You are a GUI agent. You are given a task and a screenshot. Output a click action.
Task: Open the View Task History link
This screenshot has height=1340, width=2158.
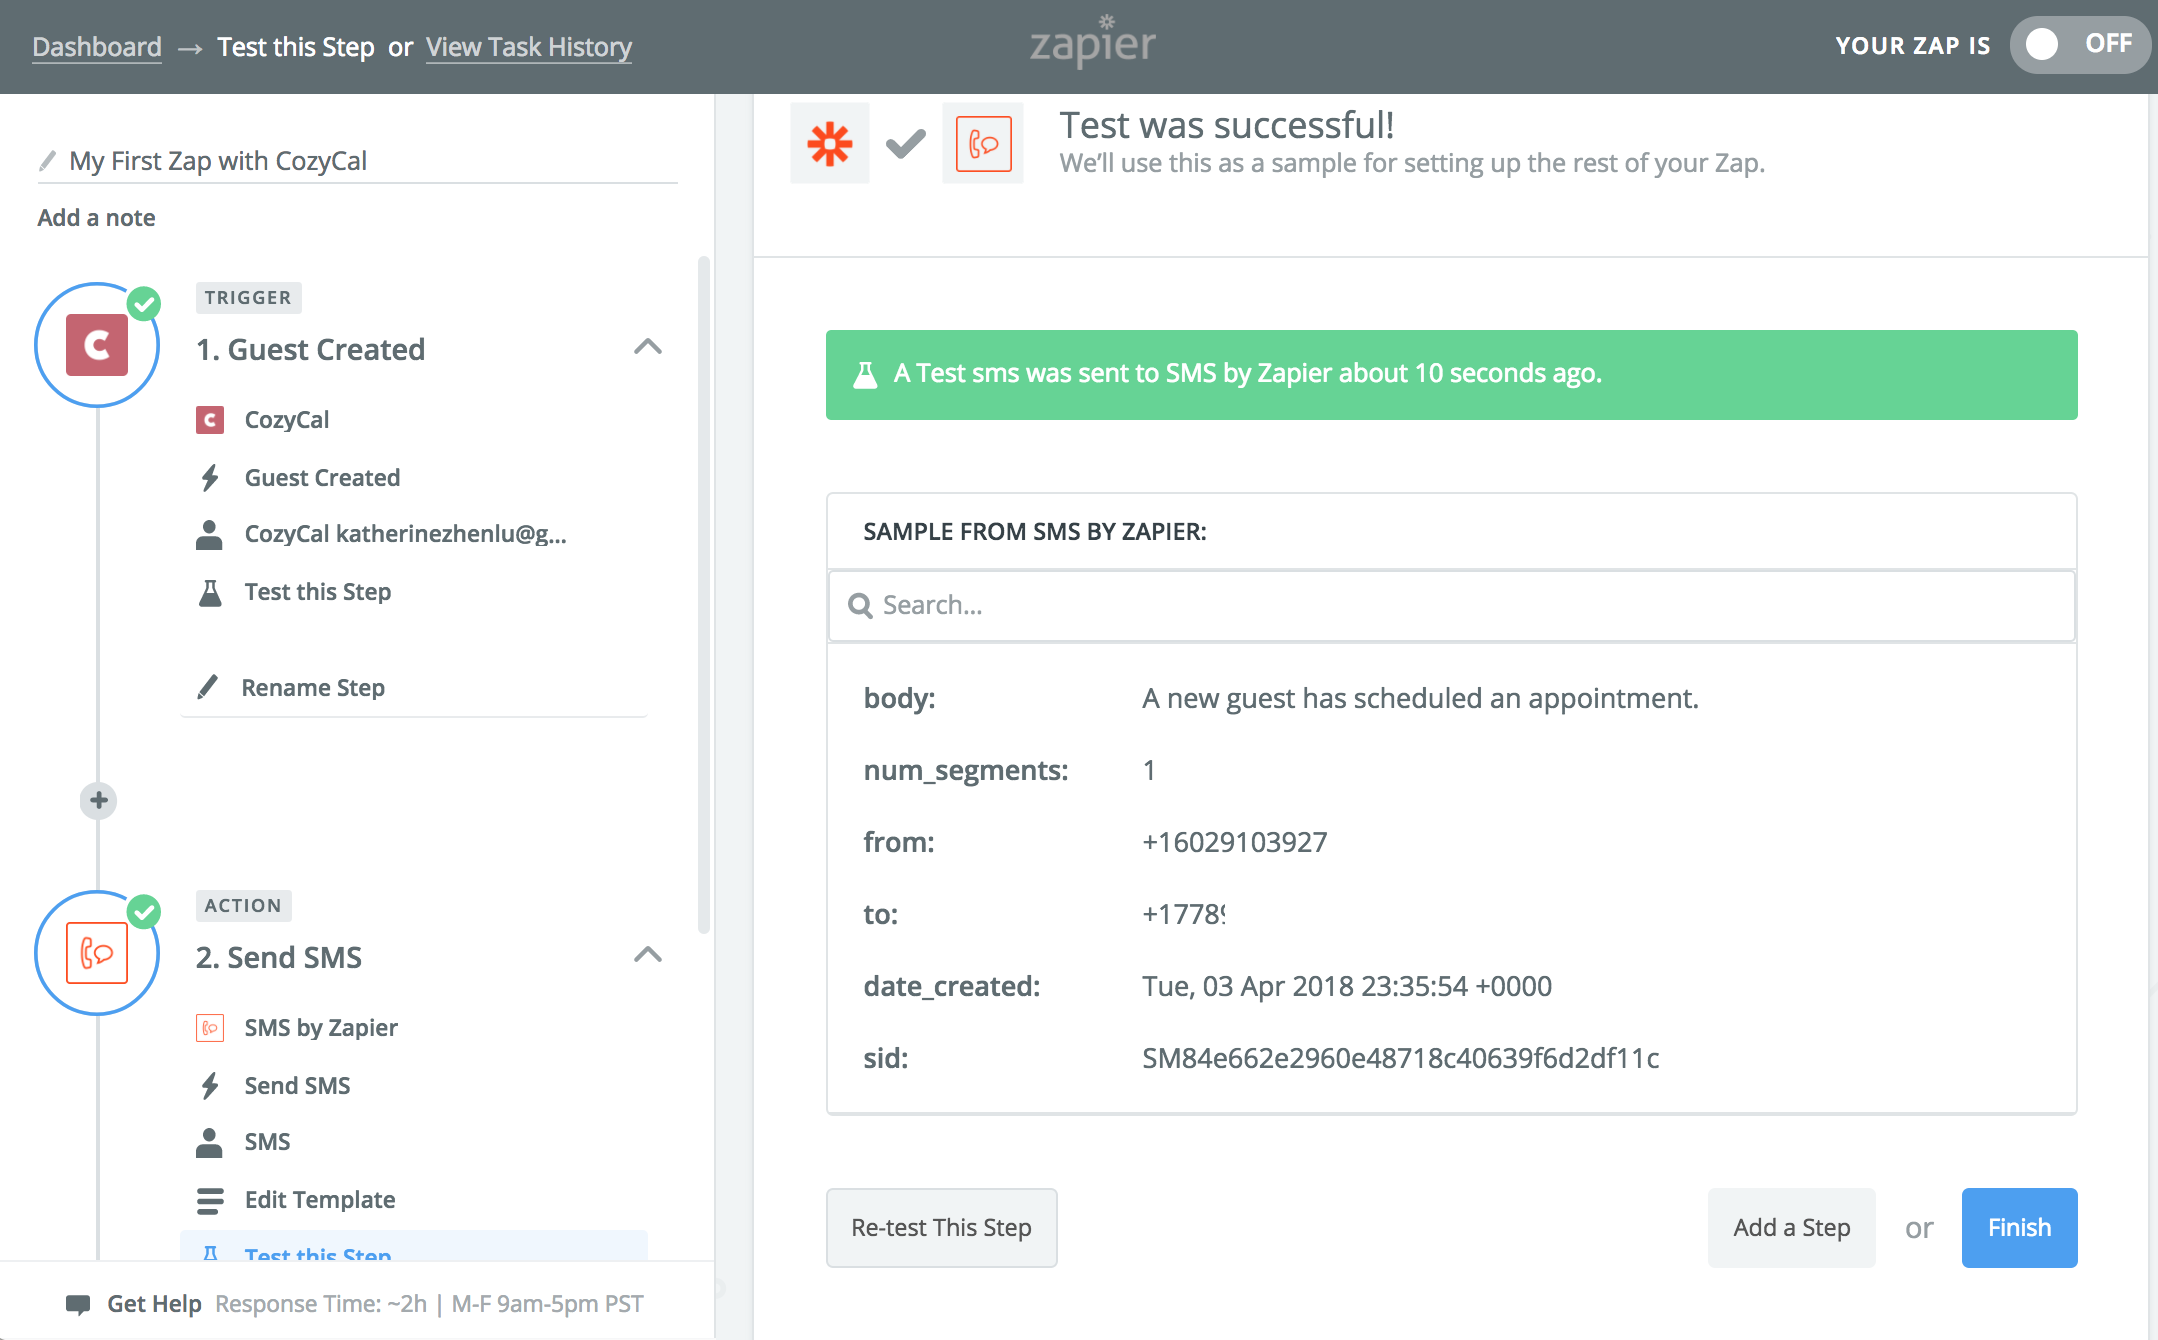pyautogui.click(x=528, y=47)
